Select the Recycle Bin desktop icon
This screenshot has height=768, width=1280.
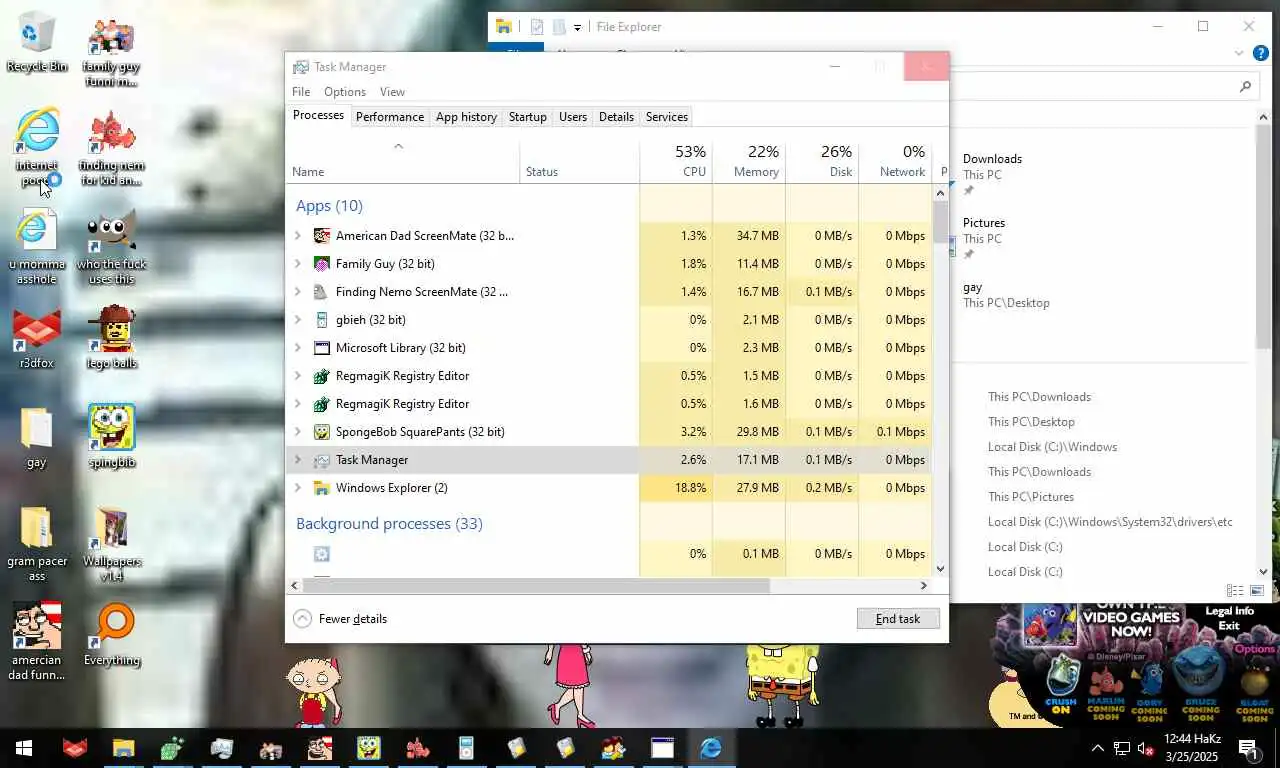tap(37, 42)
